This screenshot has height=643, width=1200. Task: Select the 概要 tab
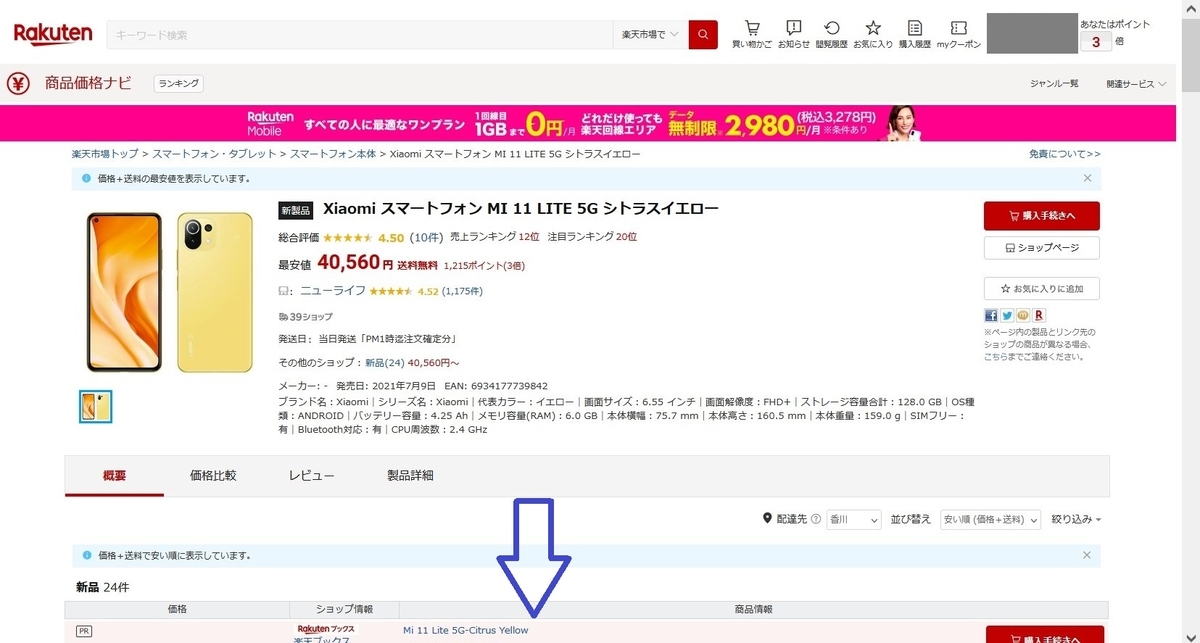click(115, 476)
